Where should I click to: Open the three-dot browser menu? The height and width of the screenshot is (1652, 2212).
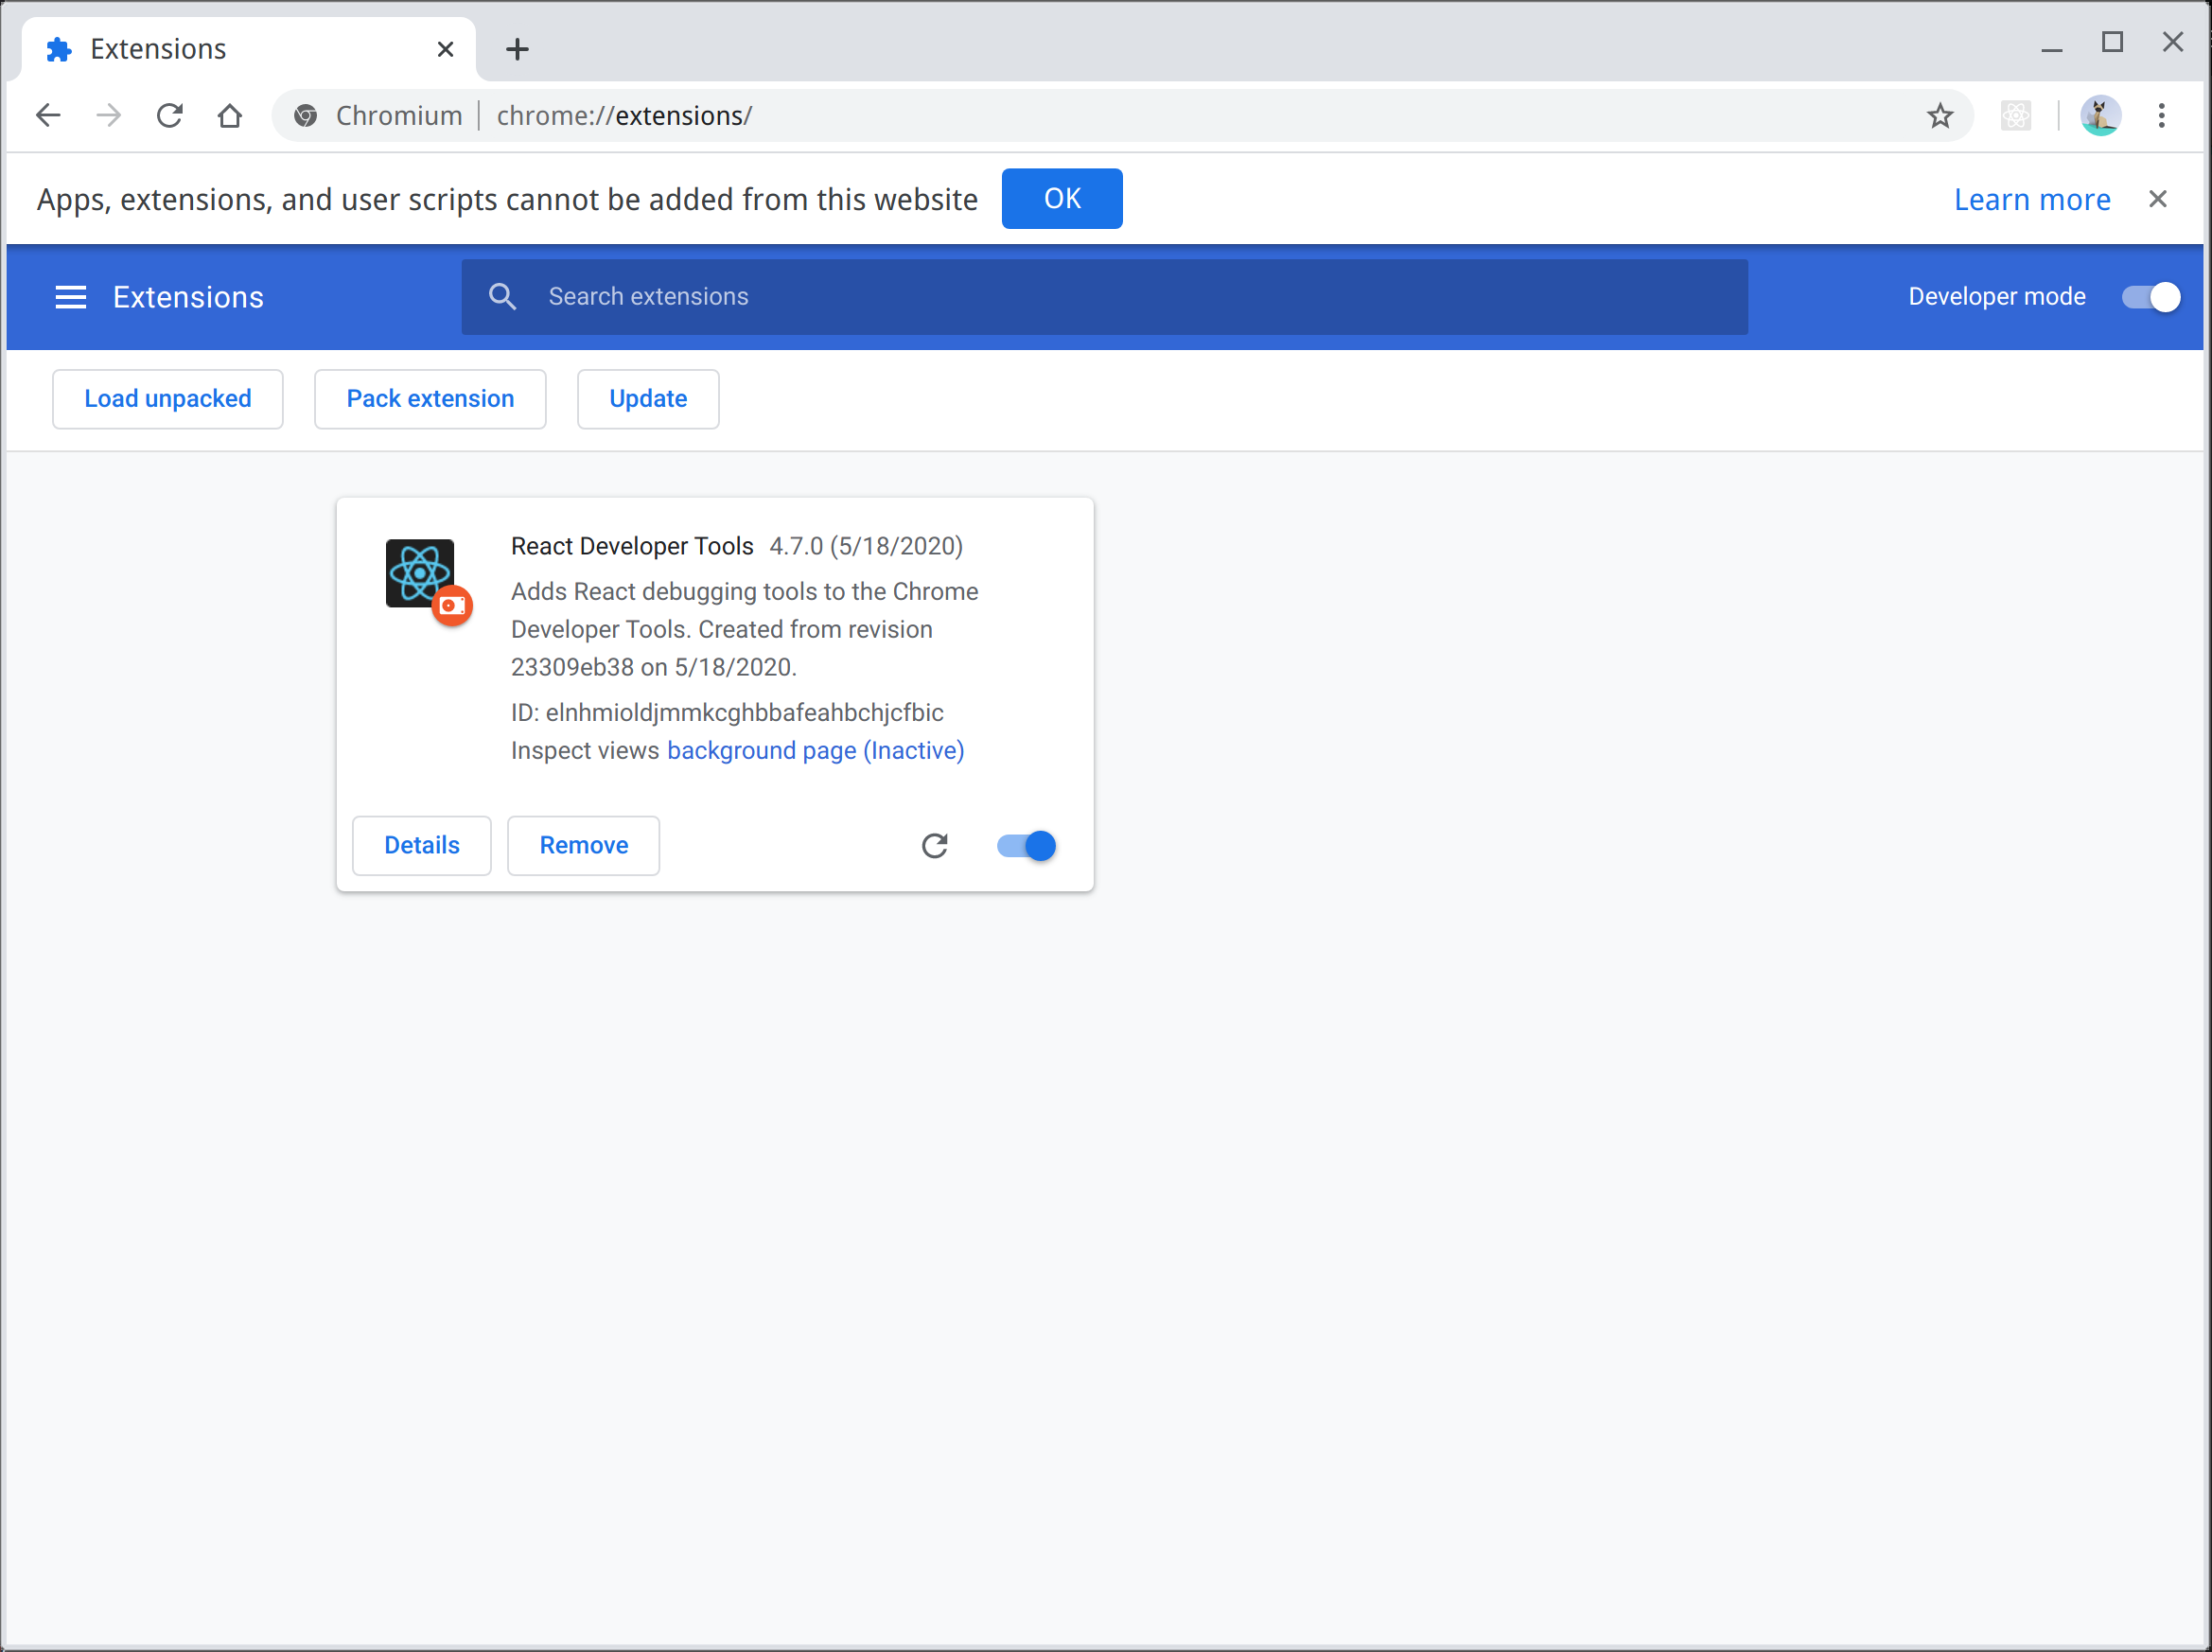2161,115
